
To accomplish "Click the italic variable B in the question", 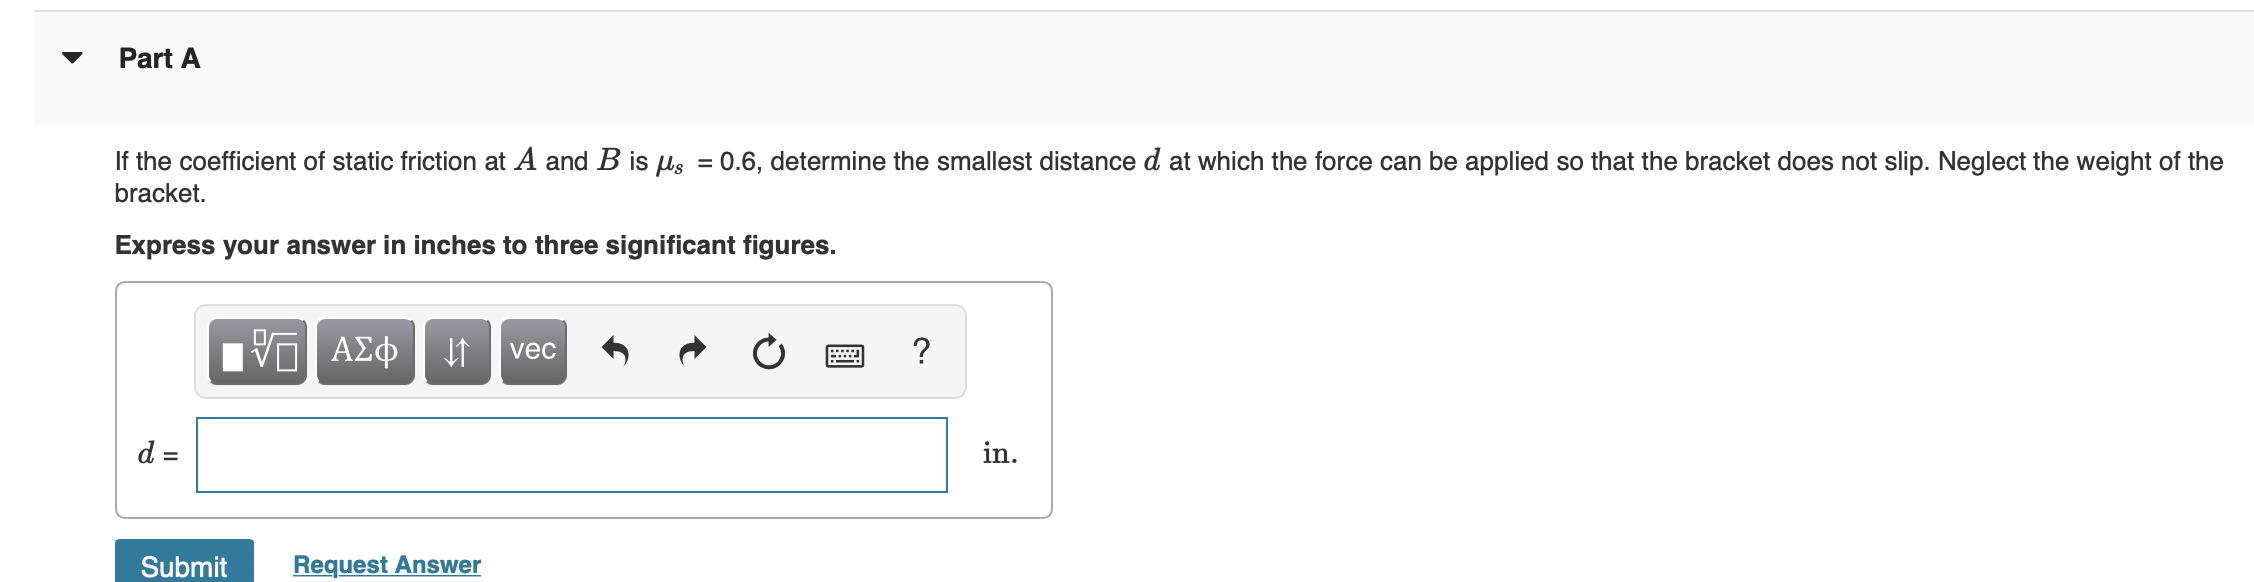I will 608,161.
